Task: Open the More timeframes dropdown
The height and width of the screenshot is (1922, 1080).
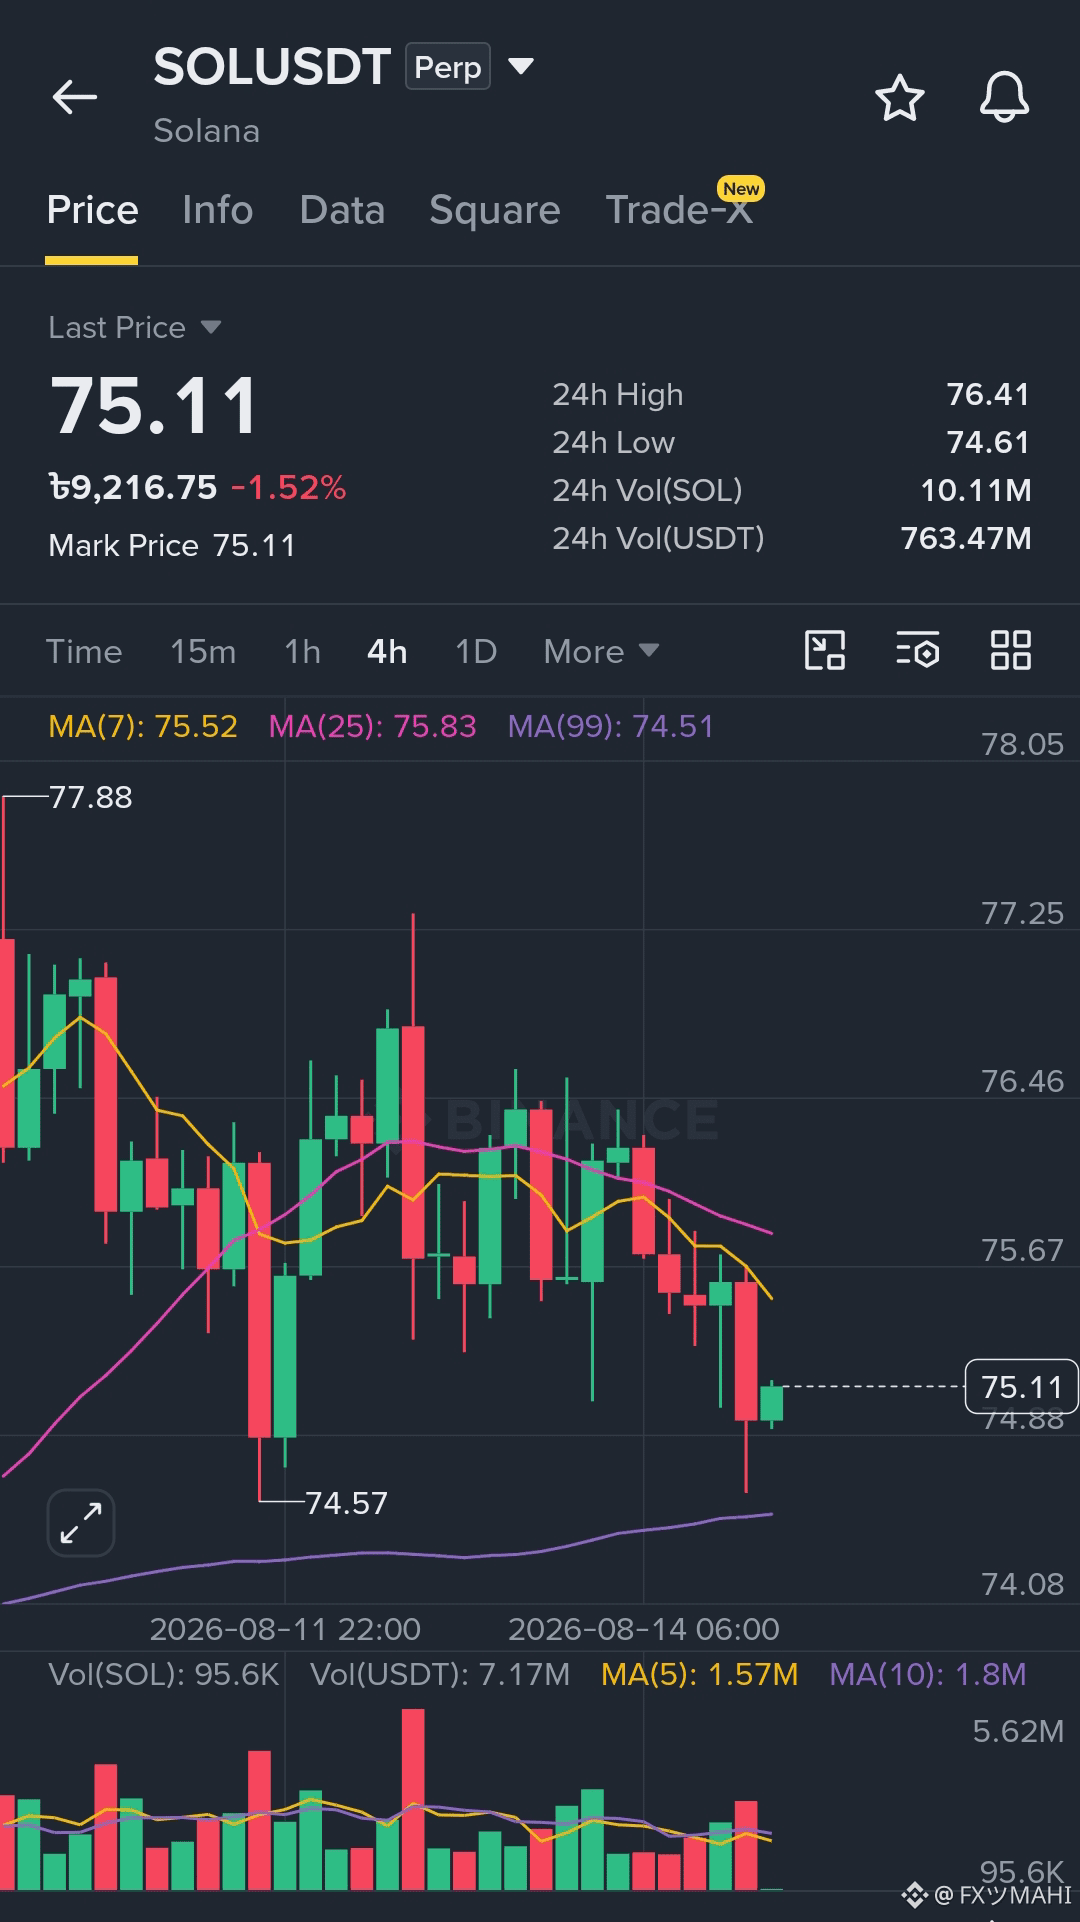Action: coord(601,652)
